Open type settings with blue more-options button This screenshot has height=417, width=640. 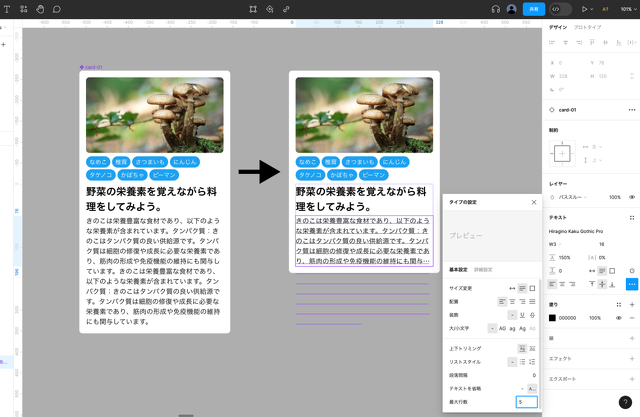point(631,284)
